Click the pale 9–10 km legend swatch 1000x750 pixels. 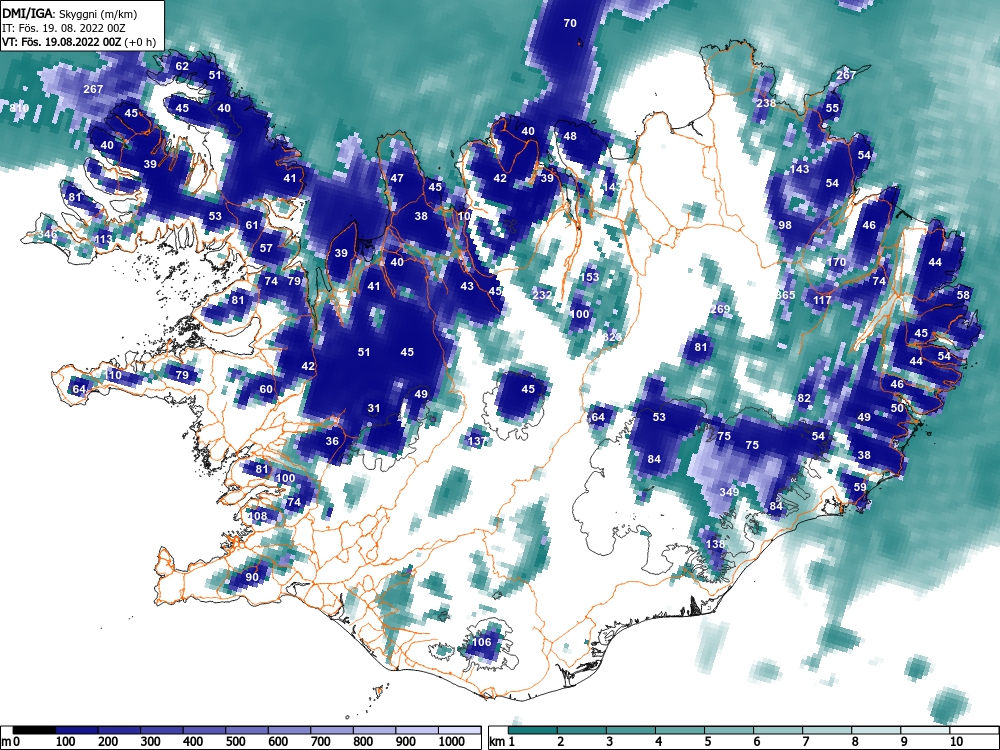[x=925, y=730]
